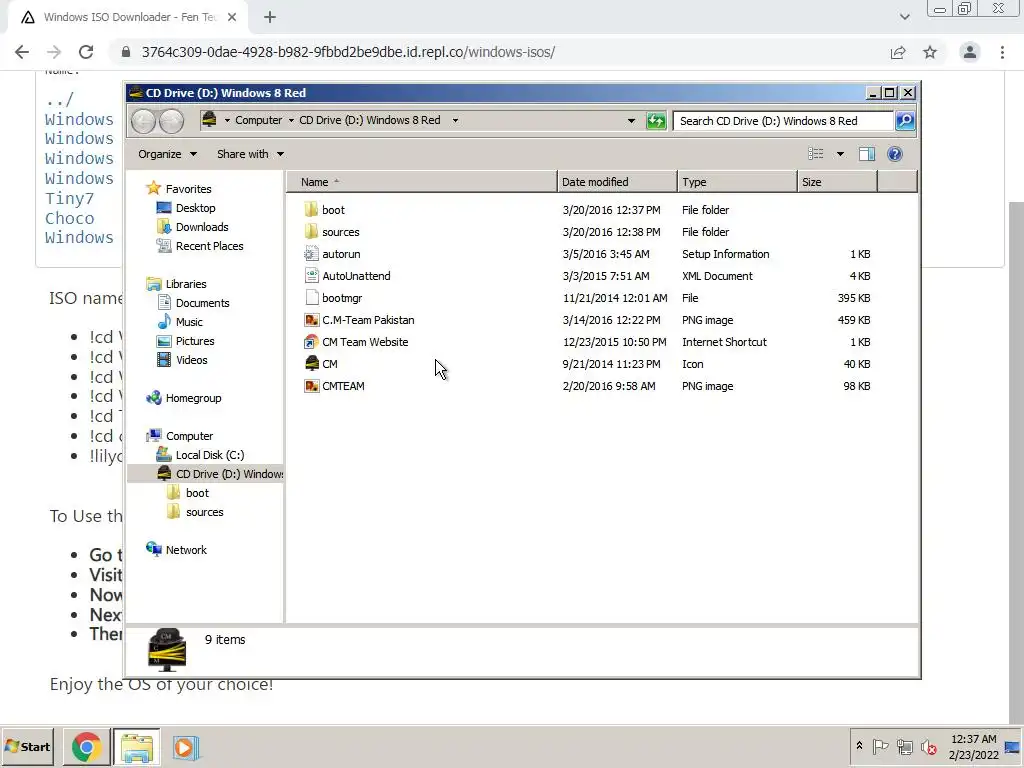Select the C.M-Team Pakistan image icon
The height and width of the screenshot is (768, 1024).
pyautogui.click(x=312, y=320)
